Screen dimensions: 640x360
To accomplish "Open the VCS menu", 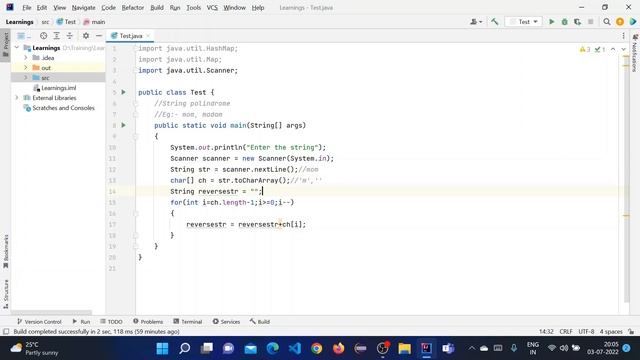I will click(212, 8).
